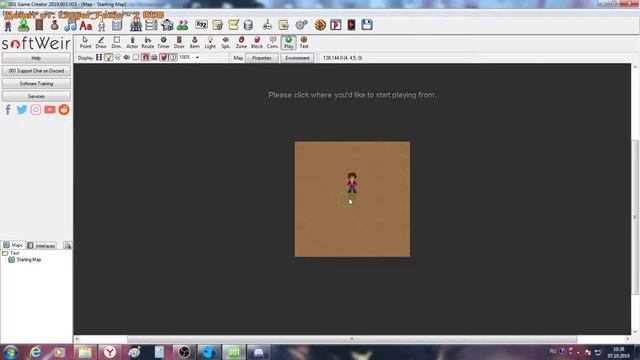Click the grey database cylinder icon
Screen dimensions: 640x360
click(x=248, y=25)
